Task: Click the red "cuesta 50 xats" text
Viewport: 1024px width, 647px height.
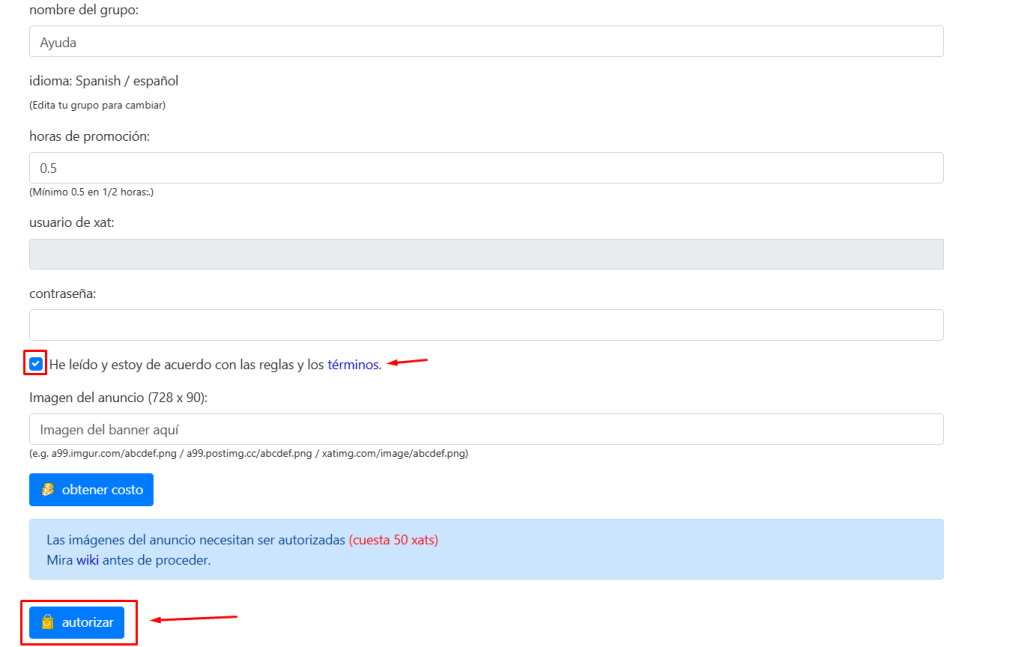Action: 393,540
